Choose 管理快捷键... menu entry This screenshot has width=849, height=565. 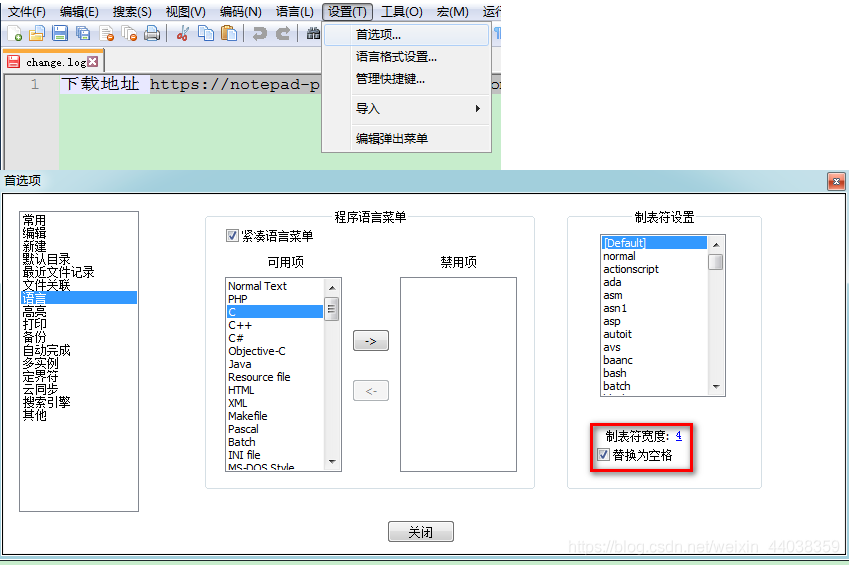tap(407, 79)
